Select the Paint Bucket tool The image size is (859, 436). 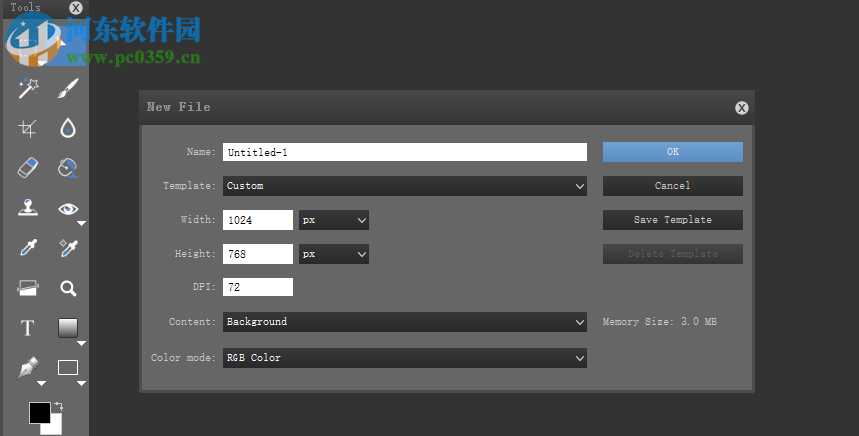(68, 168)
